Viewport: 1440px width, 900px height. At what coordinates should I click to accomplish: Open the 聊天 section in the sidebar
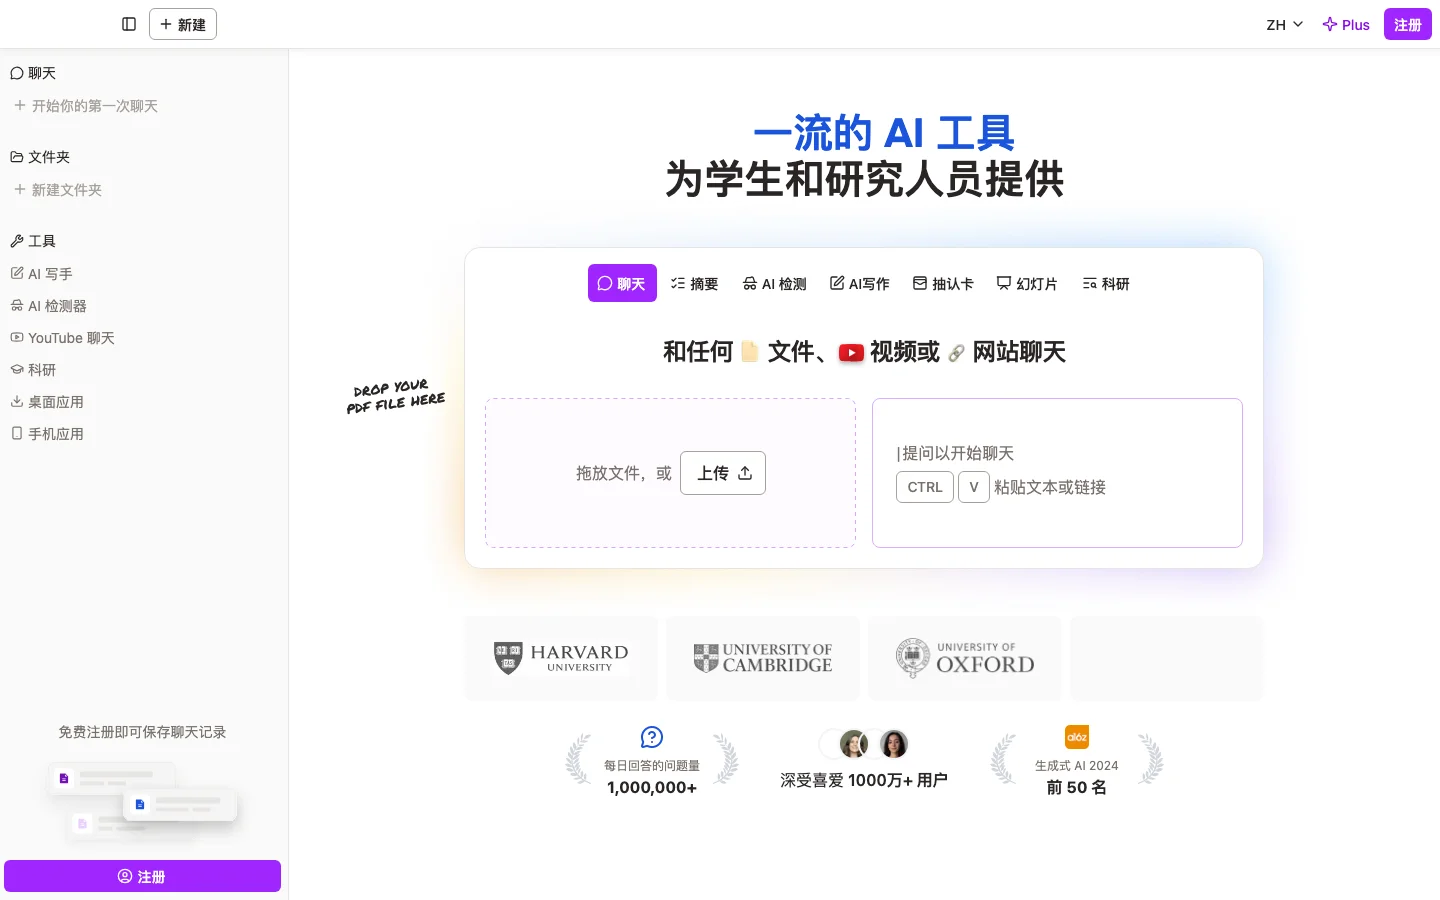coord(34,73)
